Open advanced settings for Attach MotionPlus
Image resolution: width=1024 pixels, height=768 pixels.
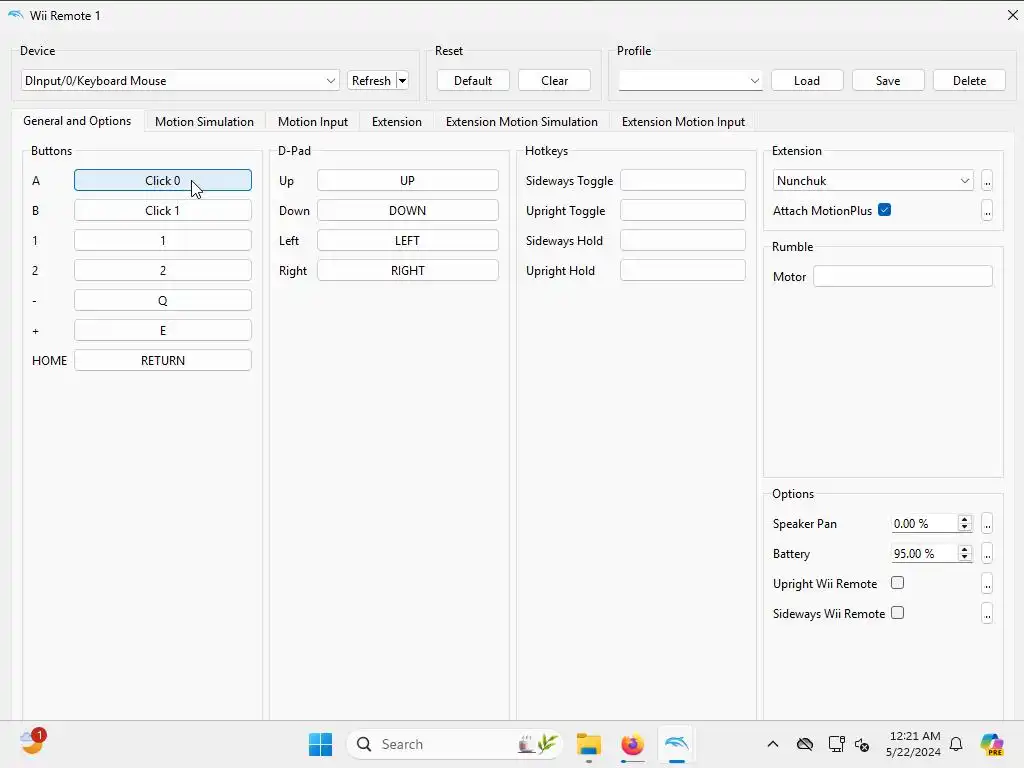(987, 210)
